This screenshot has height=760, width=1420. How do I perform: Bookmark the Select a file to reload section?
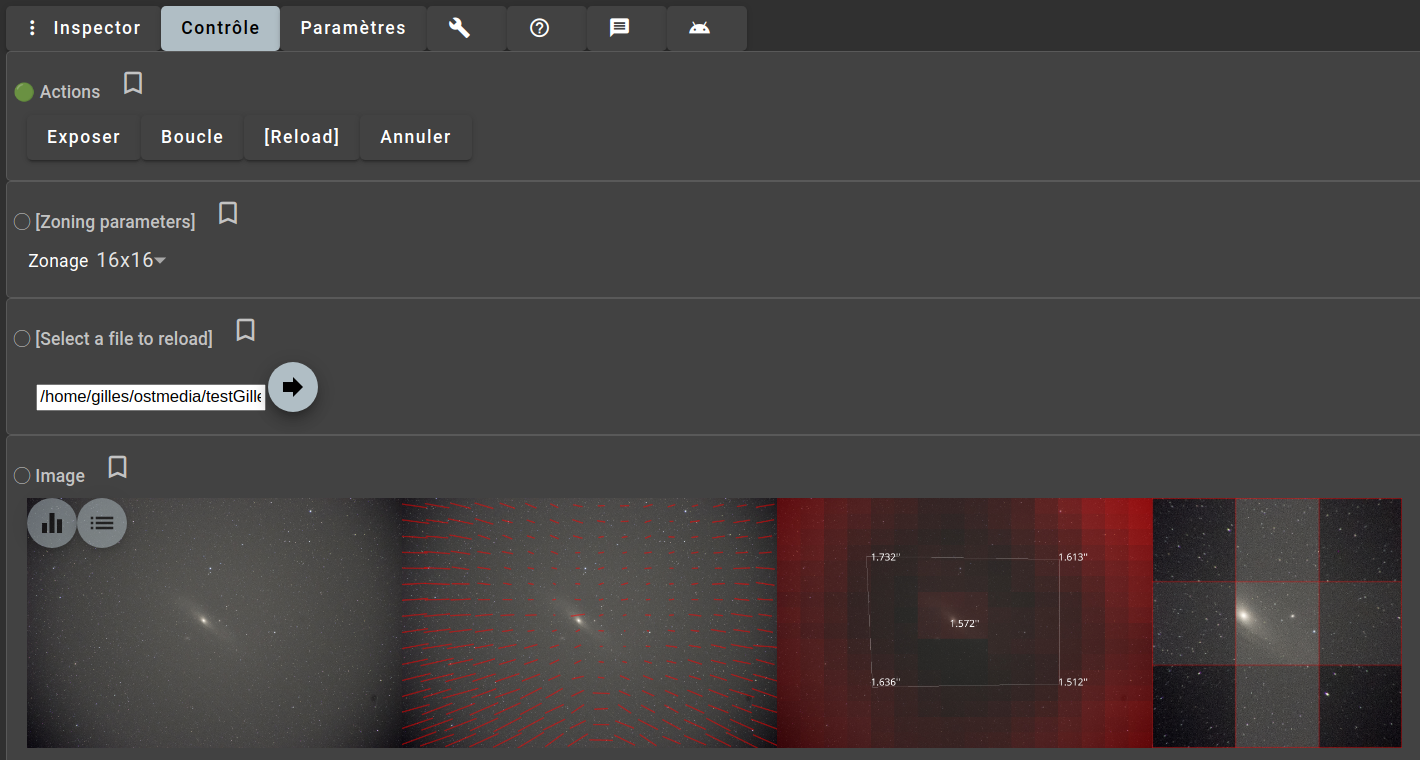[245, 330]
